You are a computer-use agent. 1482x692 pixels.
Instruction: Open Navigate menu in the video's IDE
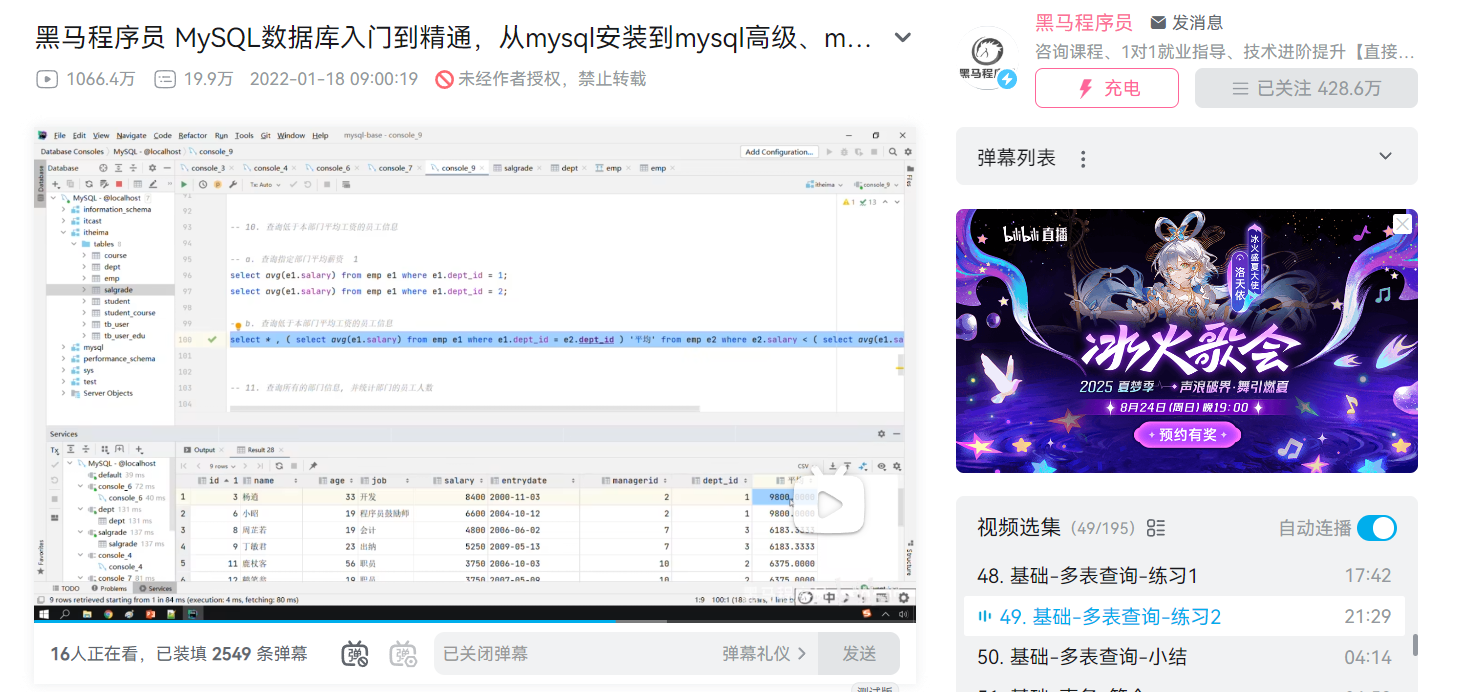[x=131, y=135]
